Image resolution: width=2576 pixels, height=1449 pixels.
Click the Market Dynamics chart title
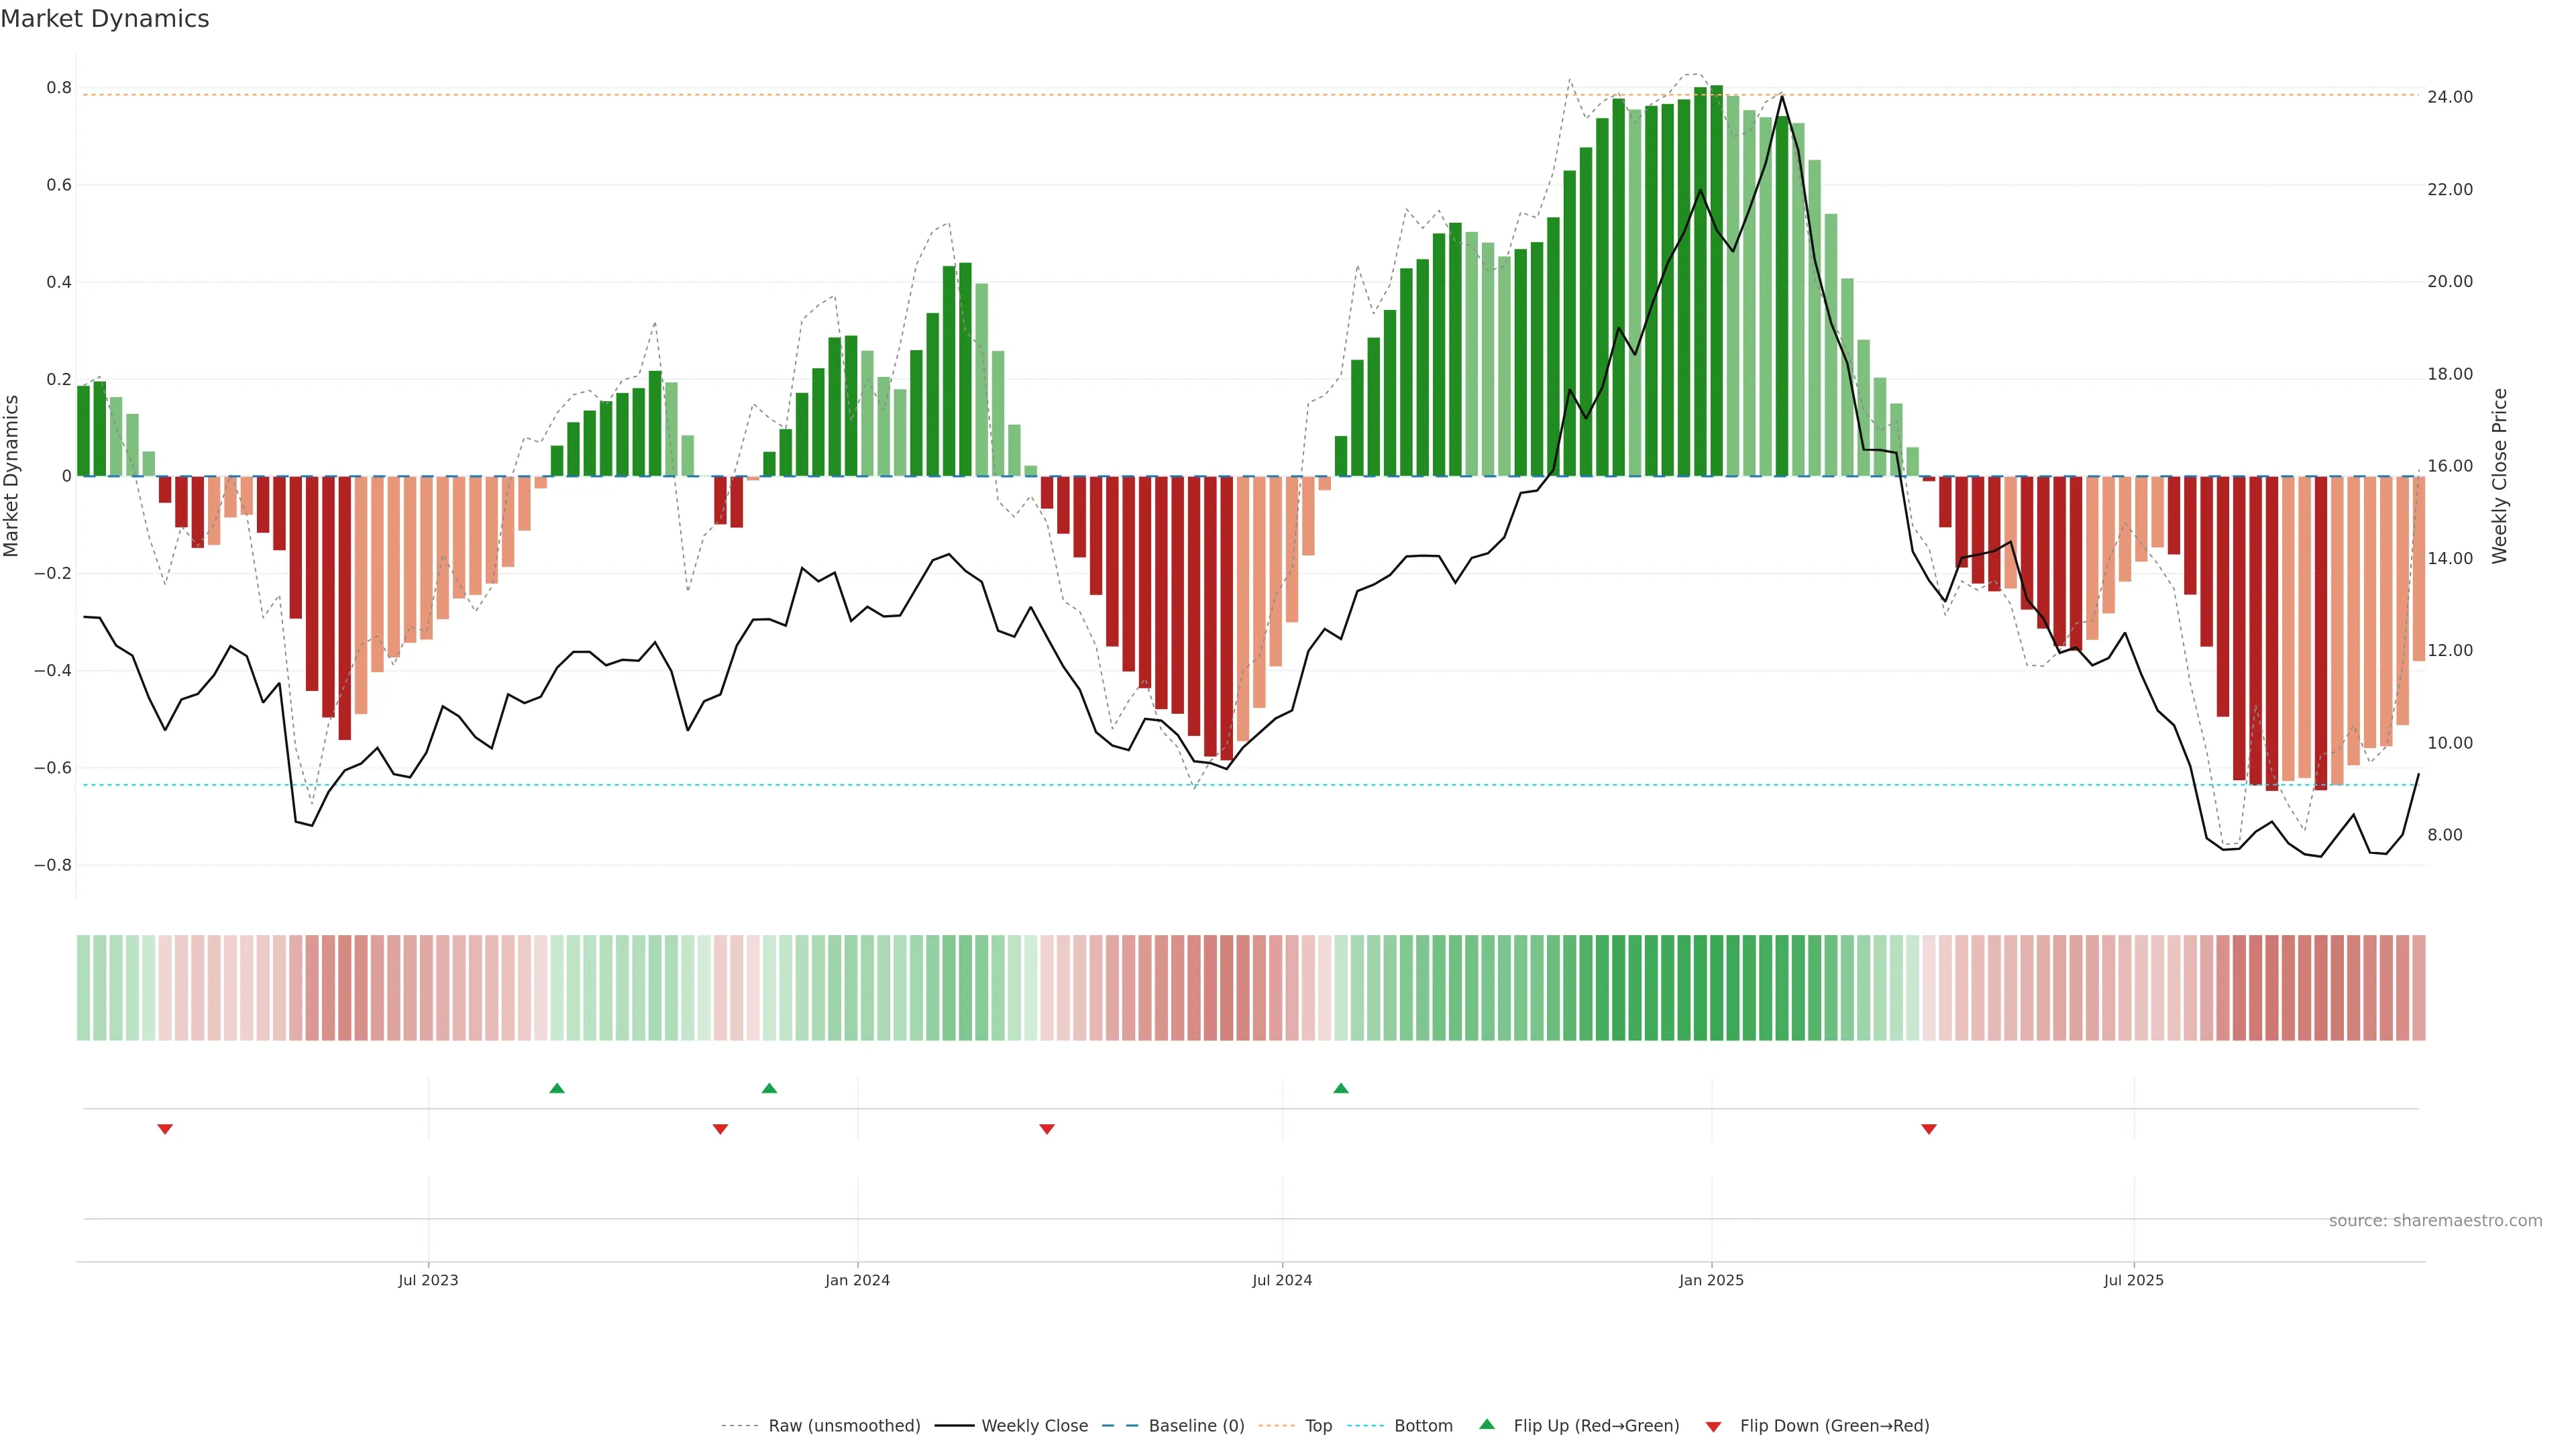105,19
